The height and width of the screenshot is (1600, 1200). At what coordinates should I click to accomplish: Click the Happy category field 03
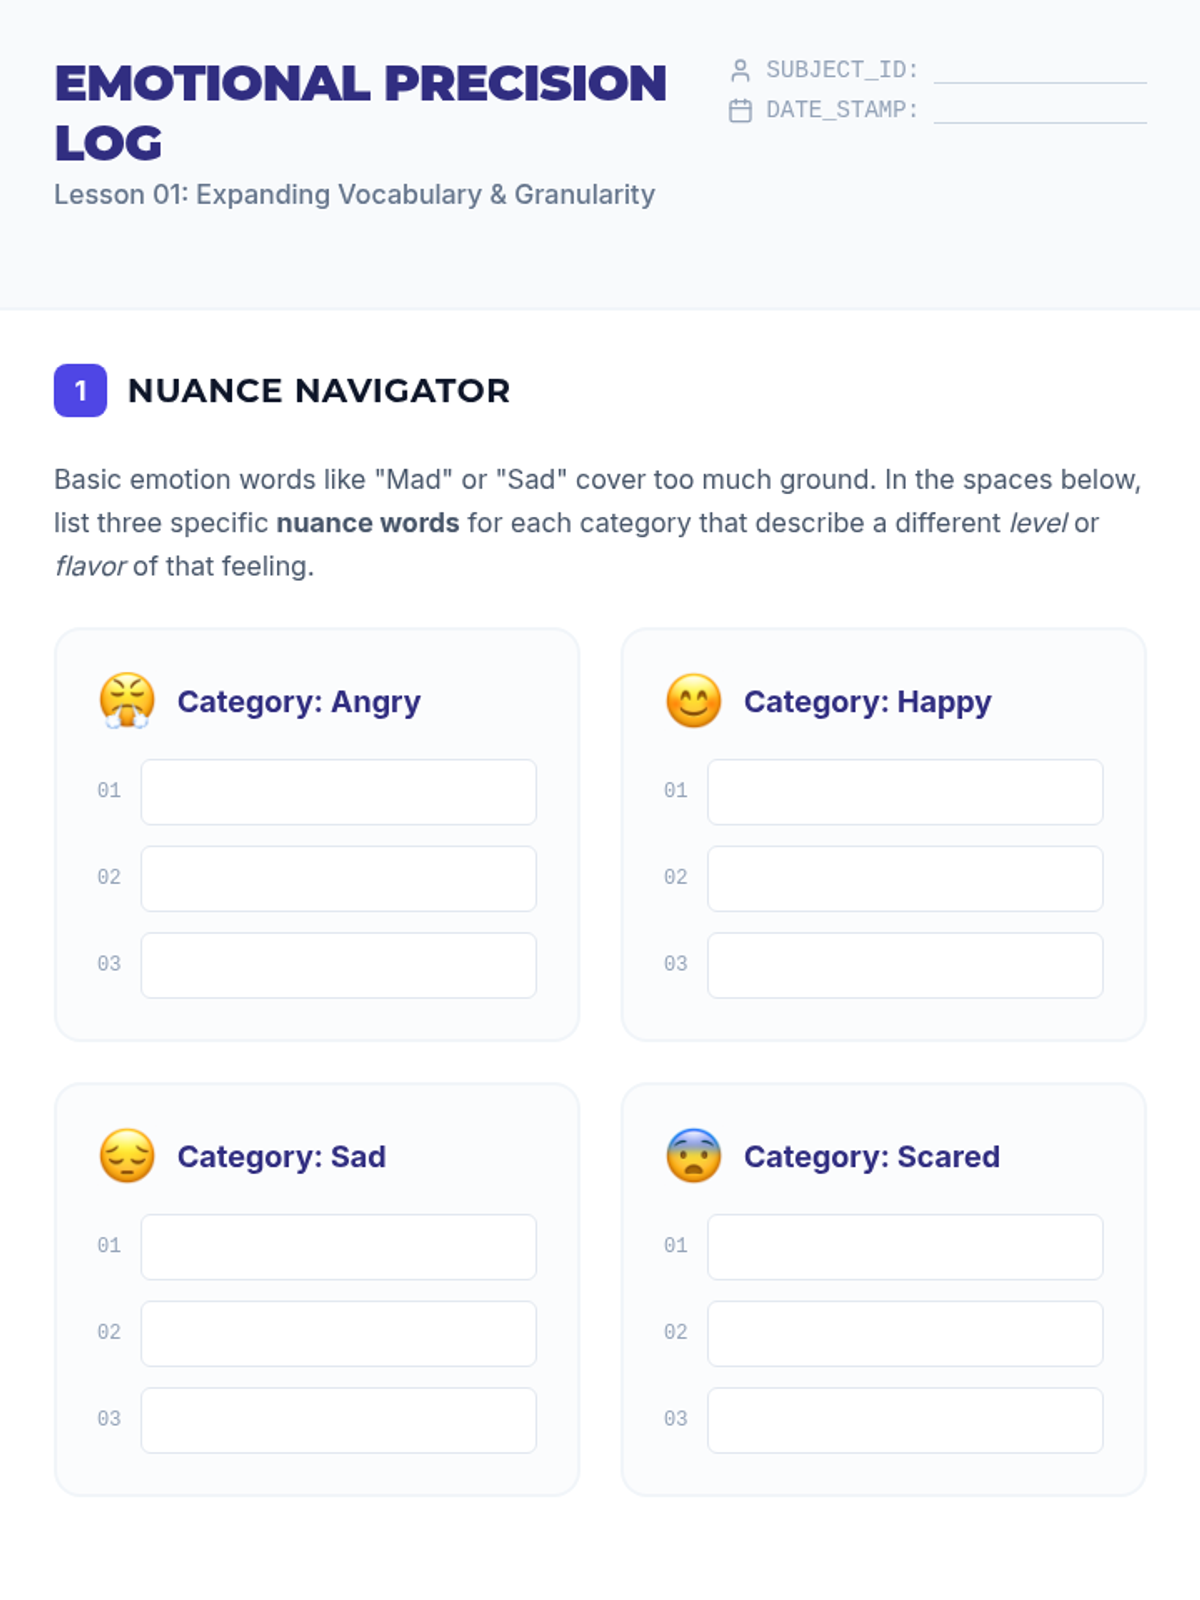905,965
